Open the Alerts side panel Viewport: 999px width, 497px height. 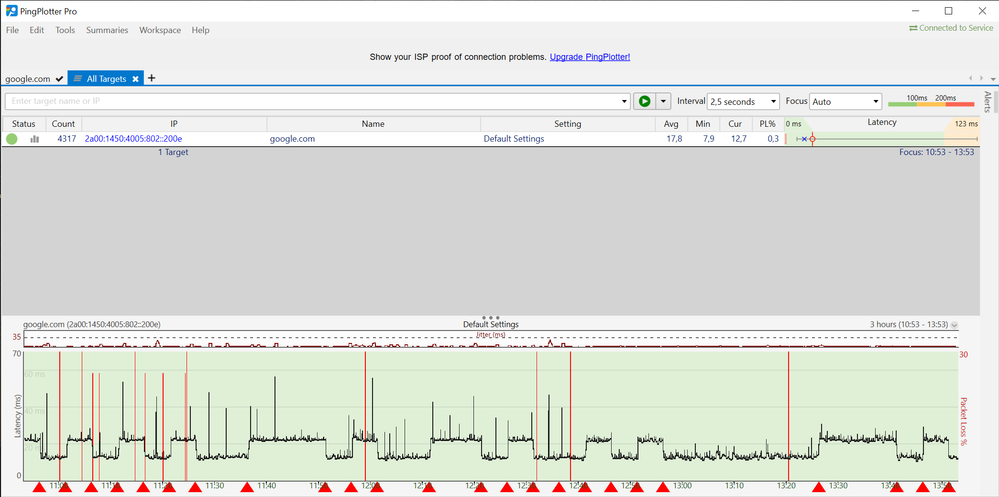click(x=988, y=101)
